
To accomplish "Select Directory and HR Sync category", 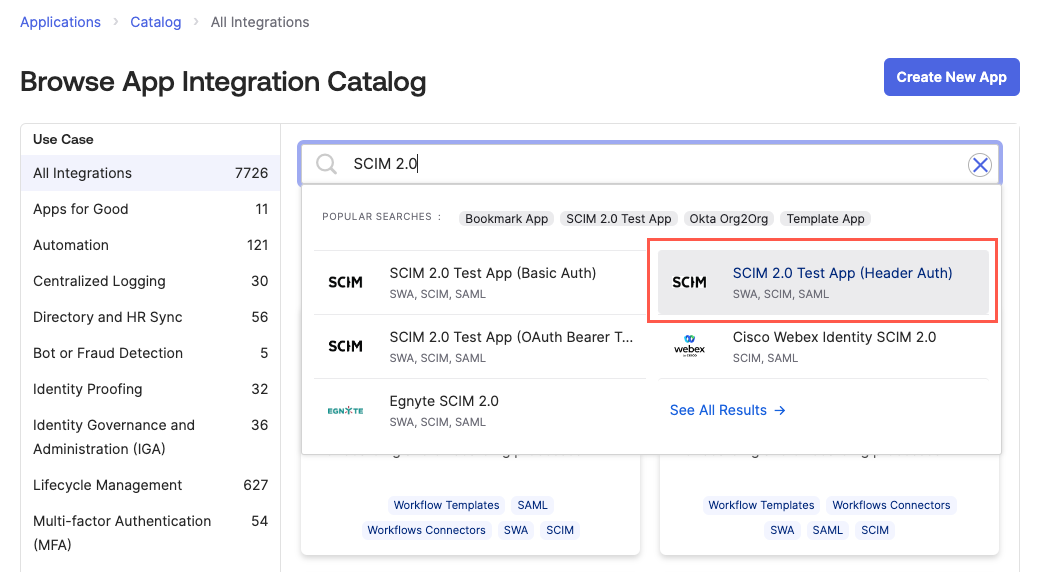I will (108, 317).
